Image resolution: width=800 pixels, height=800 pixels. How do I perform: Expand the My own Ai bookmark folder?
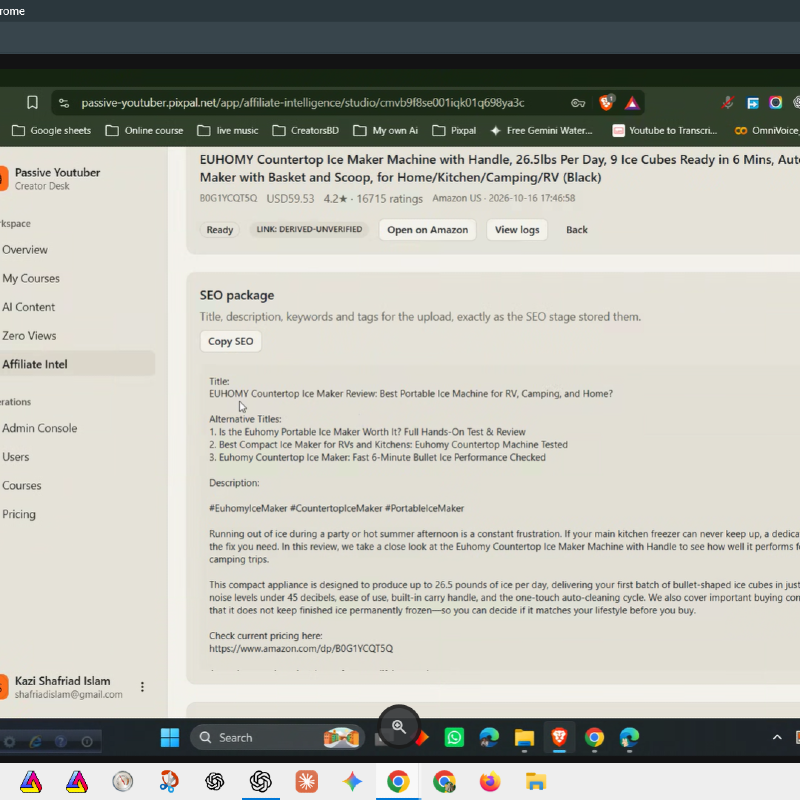coord(385,131)
